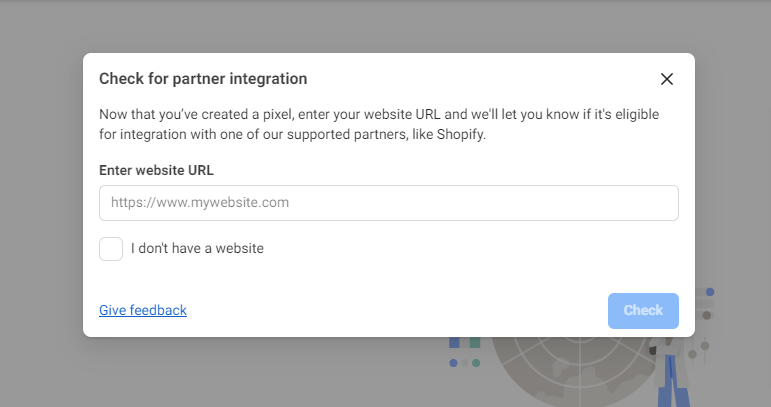Click into the website URL text field
This screenshot has height=407, width=771.
(388, 203)
